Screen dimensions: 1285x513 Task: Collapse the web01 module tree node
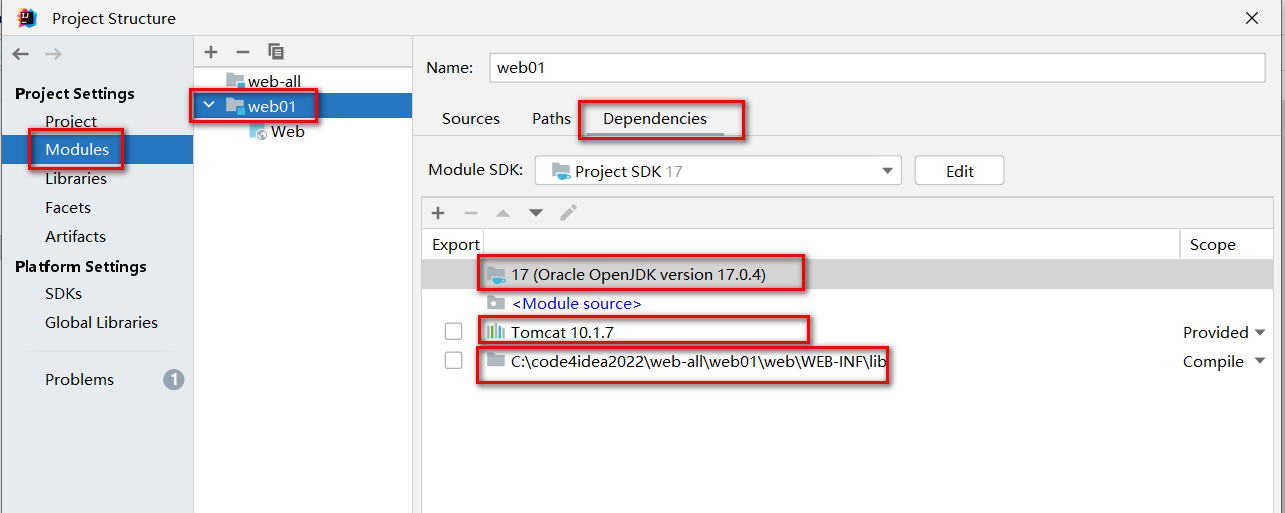(208, 105)
